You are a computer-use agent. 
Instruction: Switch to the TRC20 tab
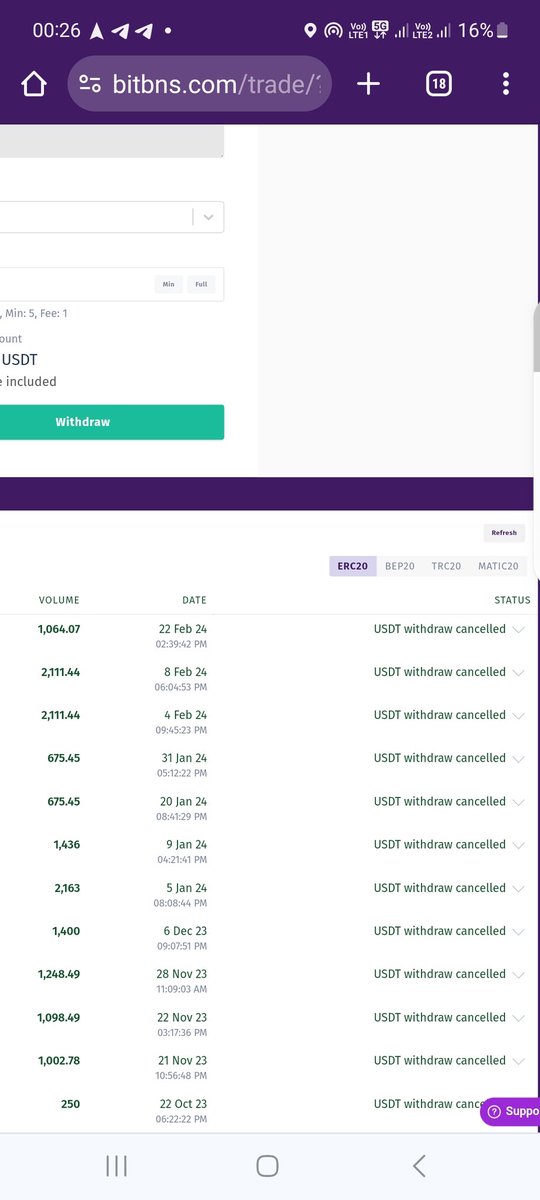pyautogui.click(x=446, y=566)
